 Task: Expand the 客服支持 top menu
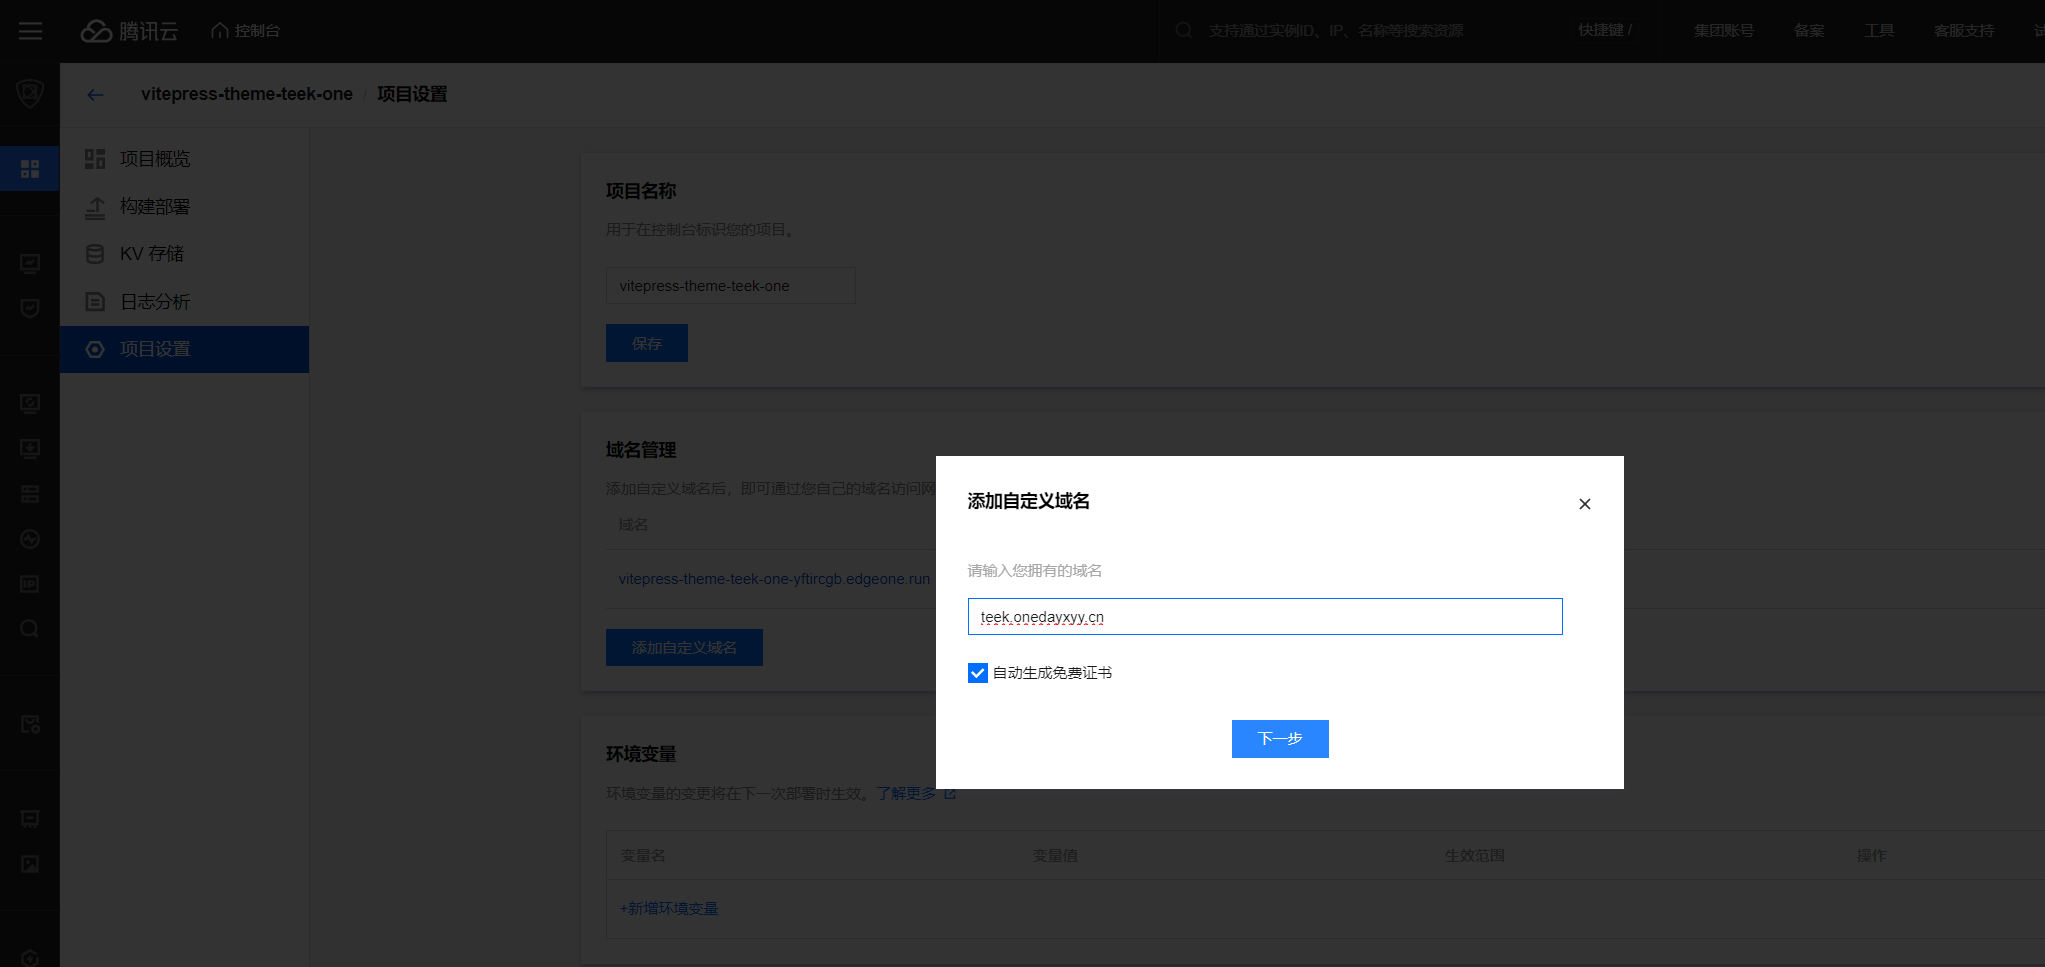(1963, 31)
